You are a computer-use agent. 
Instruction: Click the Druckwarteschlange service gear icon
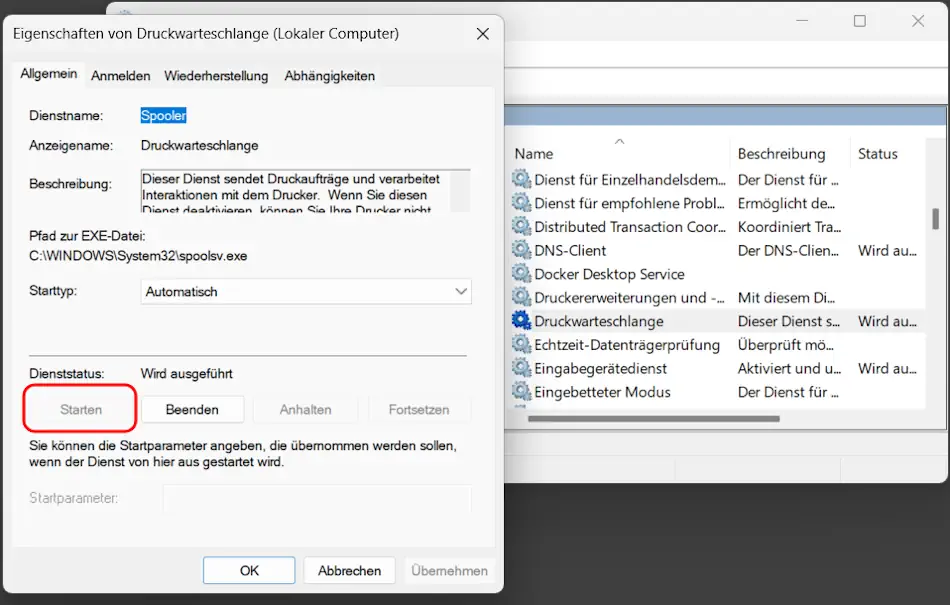click(521, 321)
